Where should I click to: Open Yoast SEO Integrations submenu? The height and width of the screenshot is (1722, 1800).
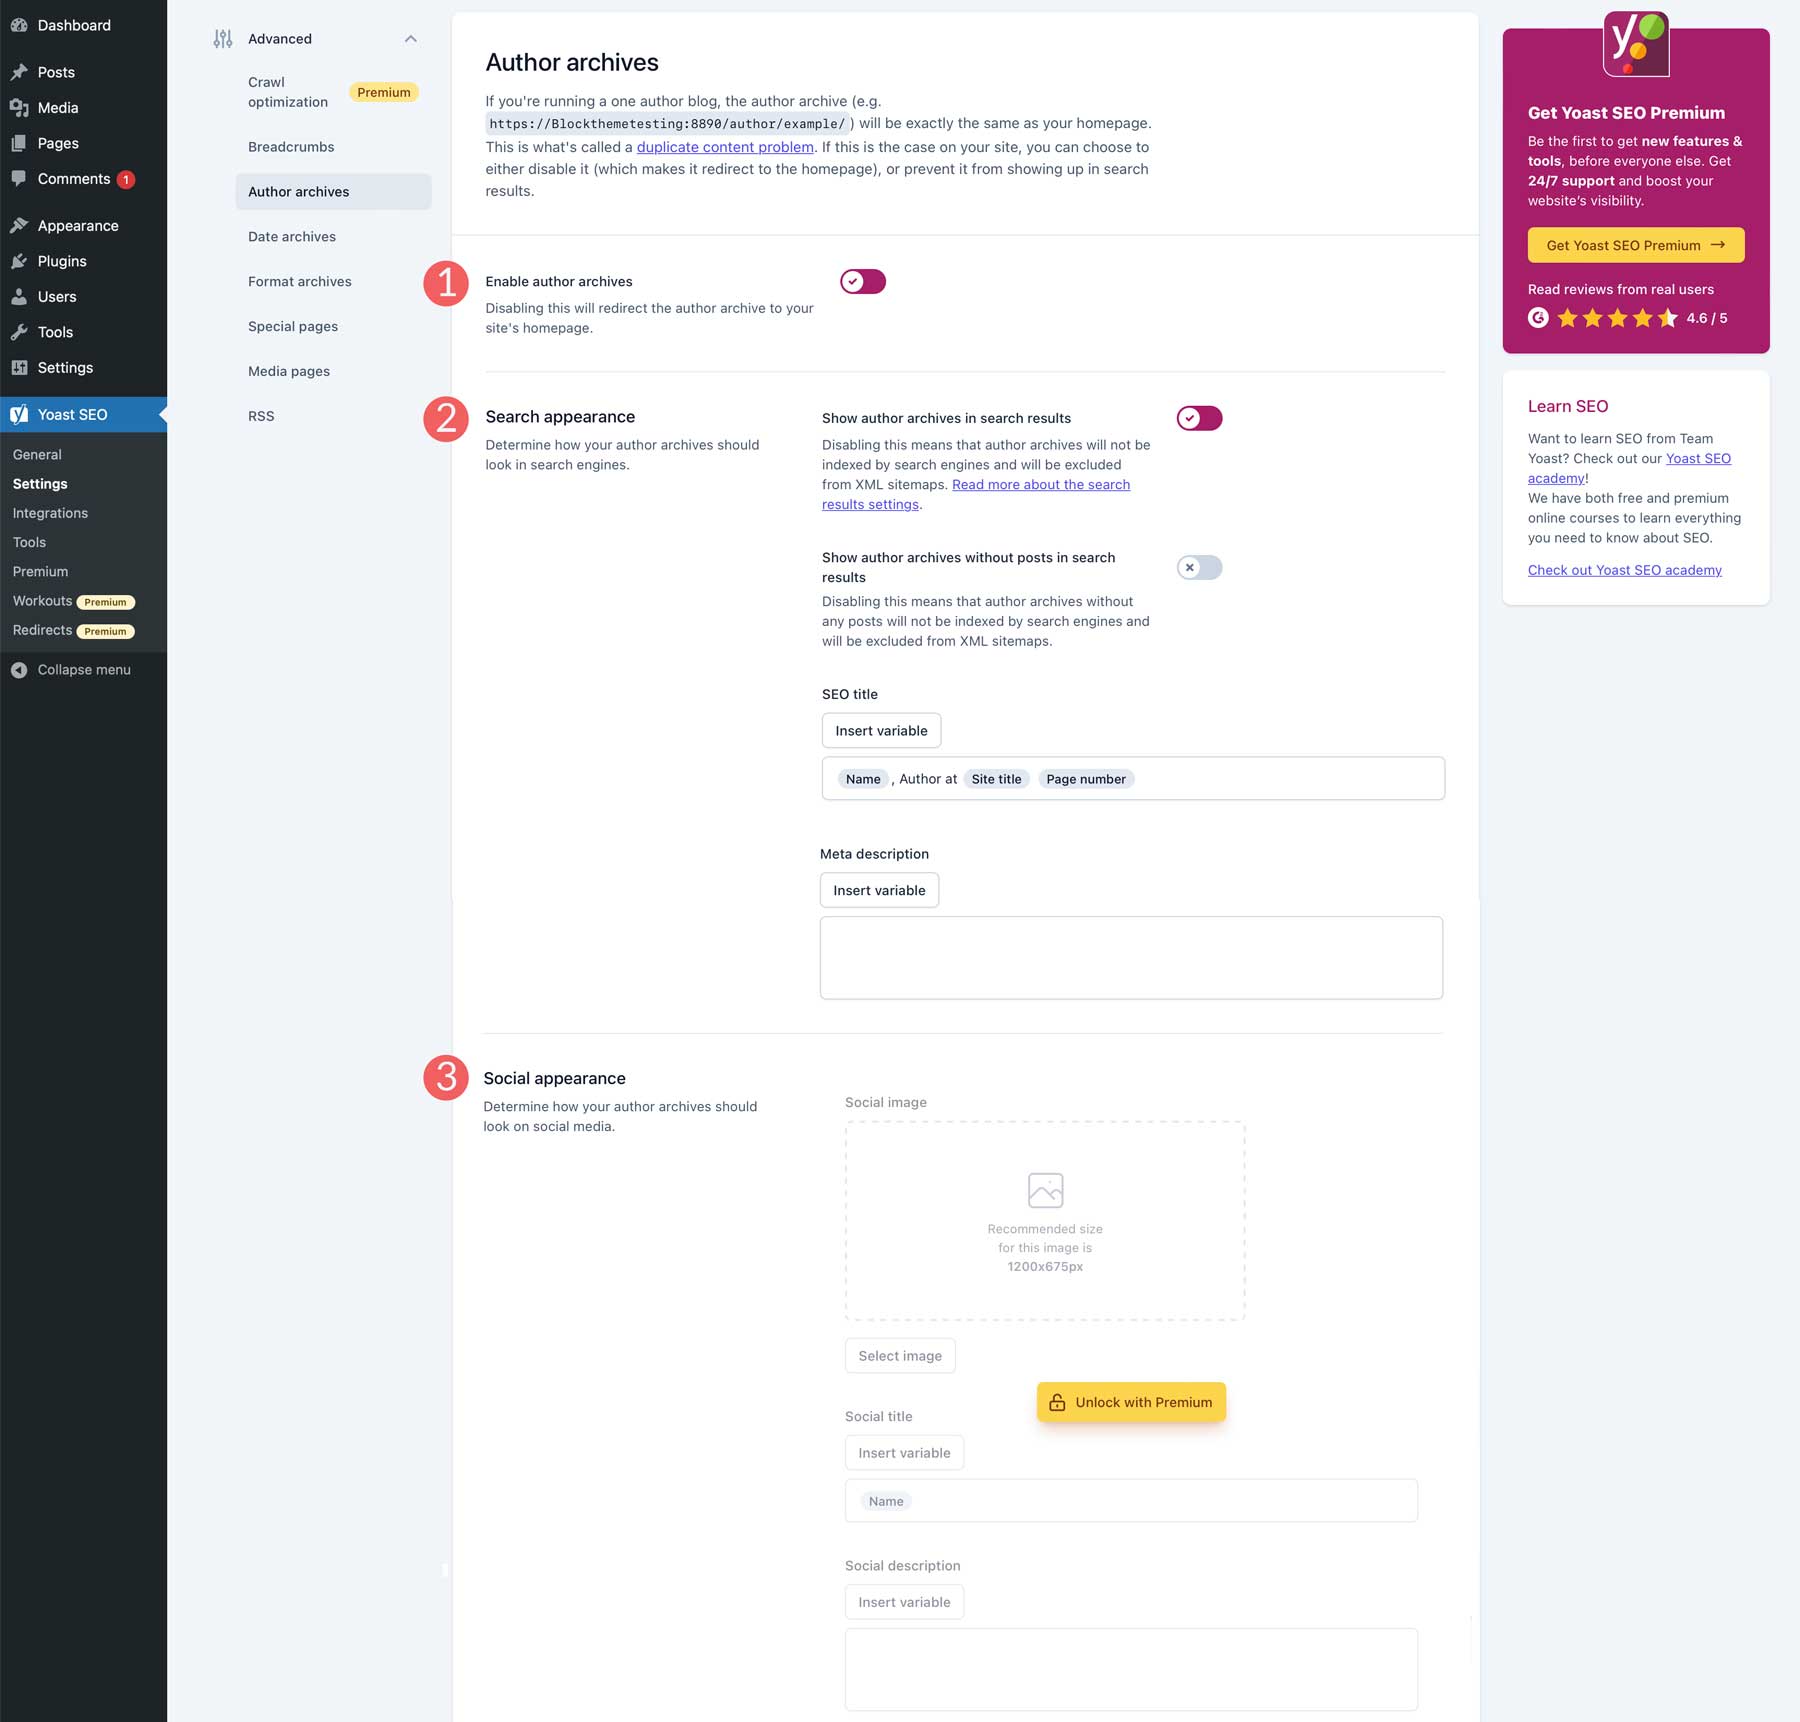pyautogui.click(x=50, y=514)
